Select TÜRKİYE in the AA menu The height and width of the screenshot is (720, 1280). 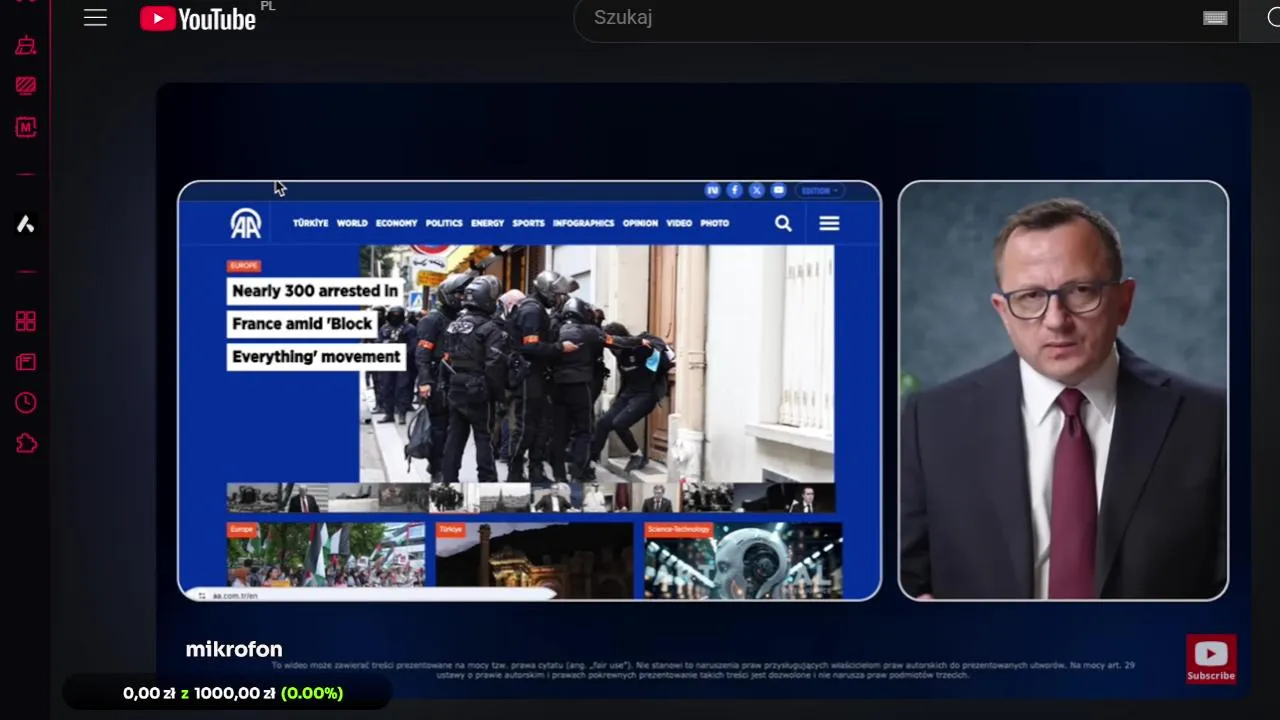[310, 223]
